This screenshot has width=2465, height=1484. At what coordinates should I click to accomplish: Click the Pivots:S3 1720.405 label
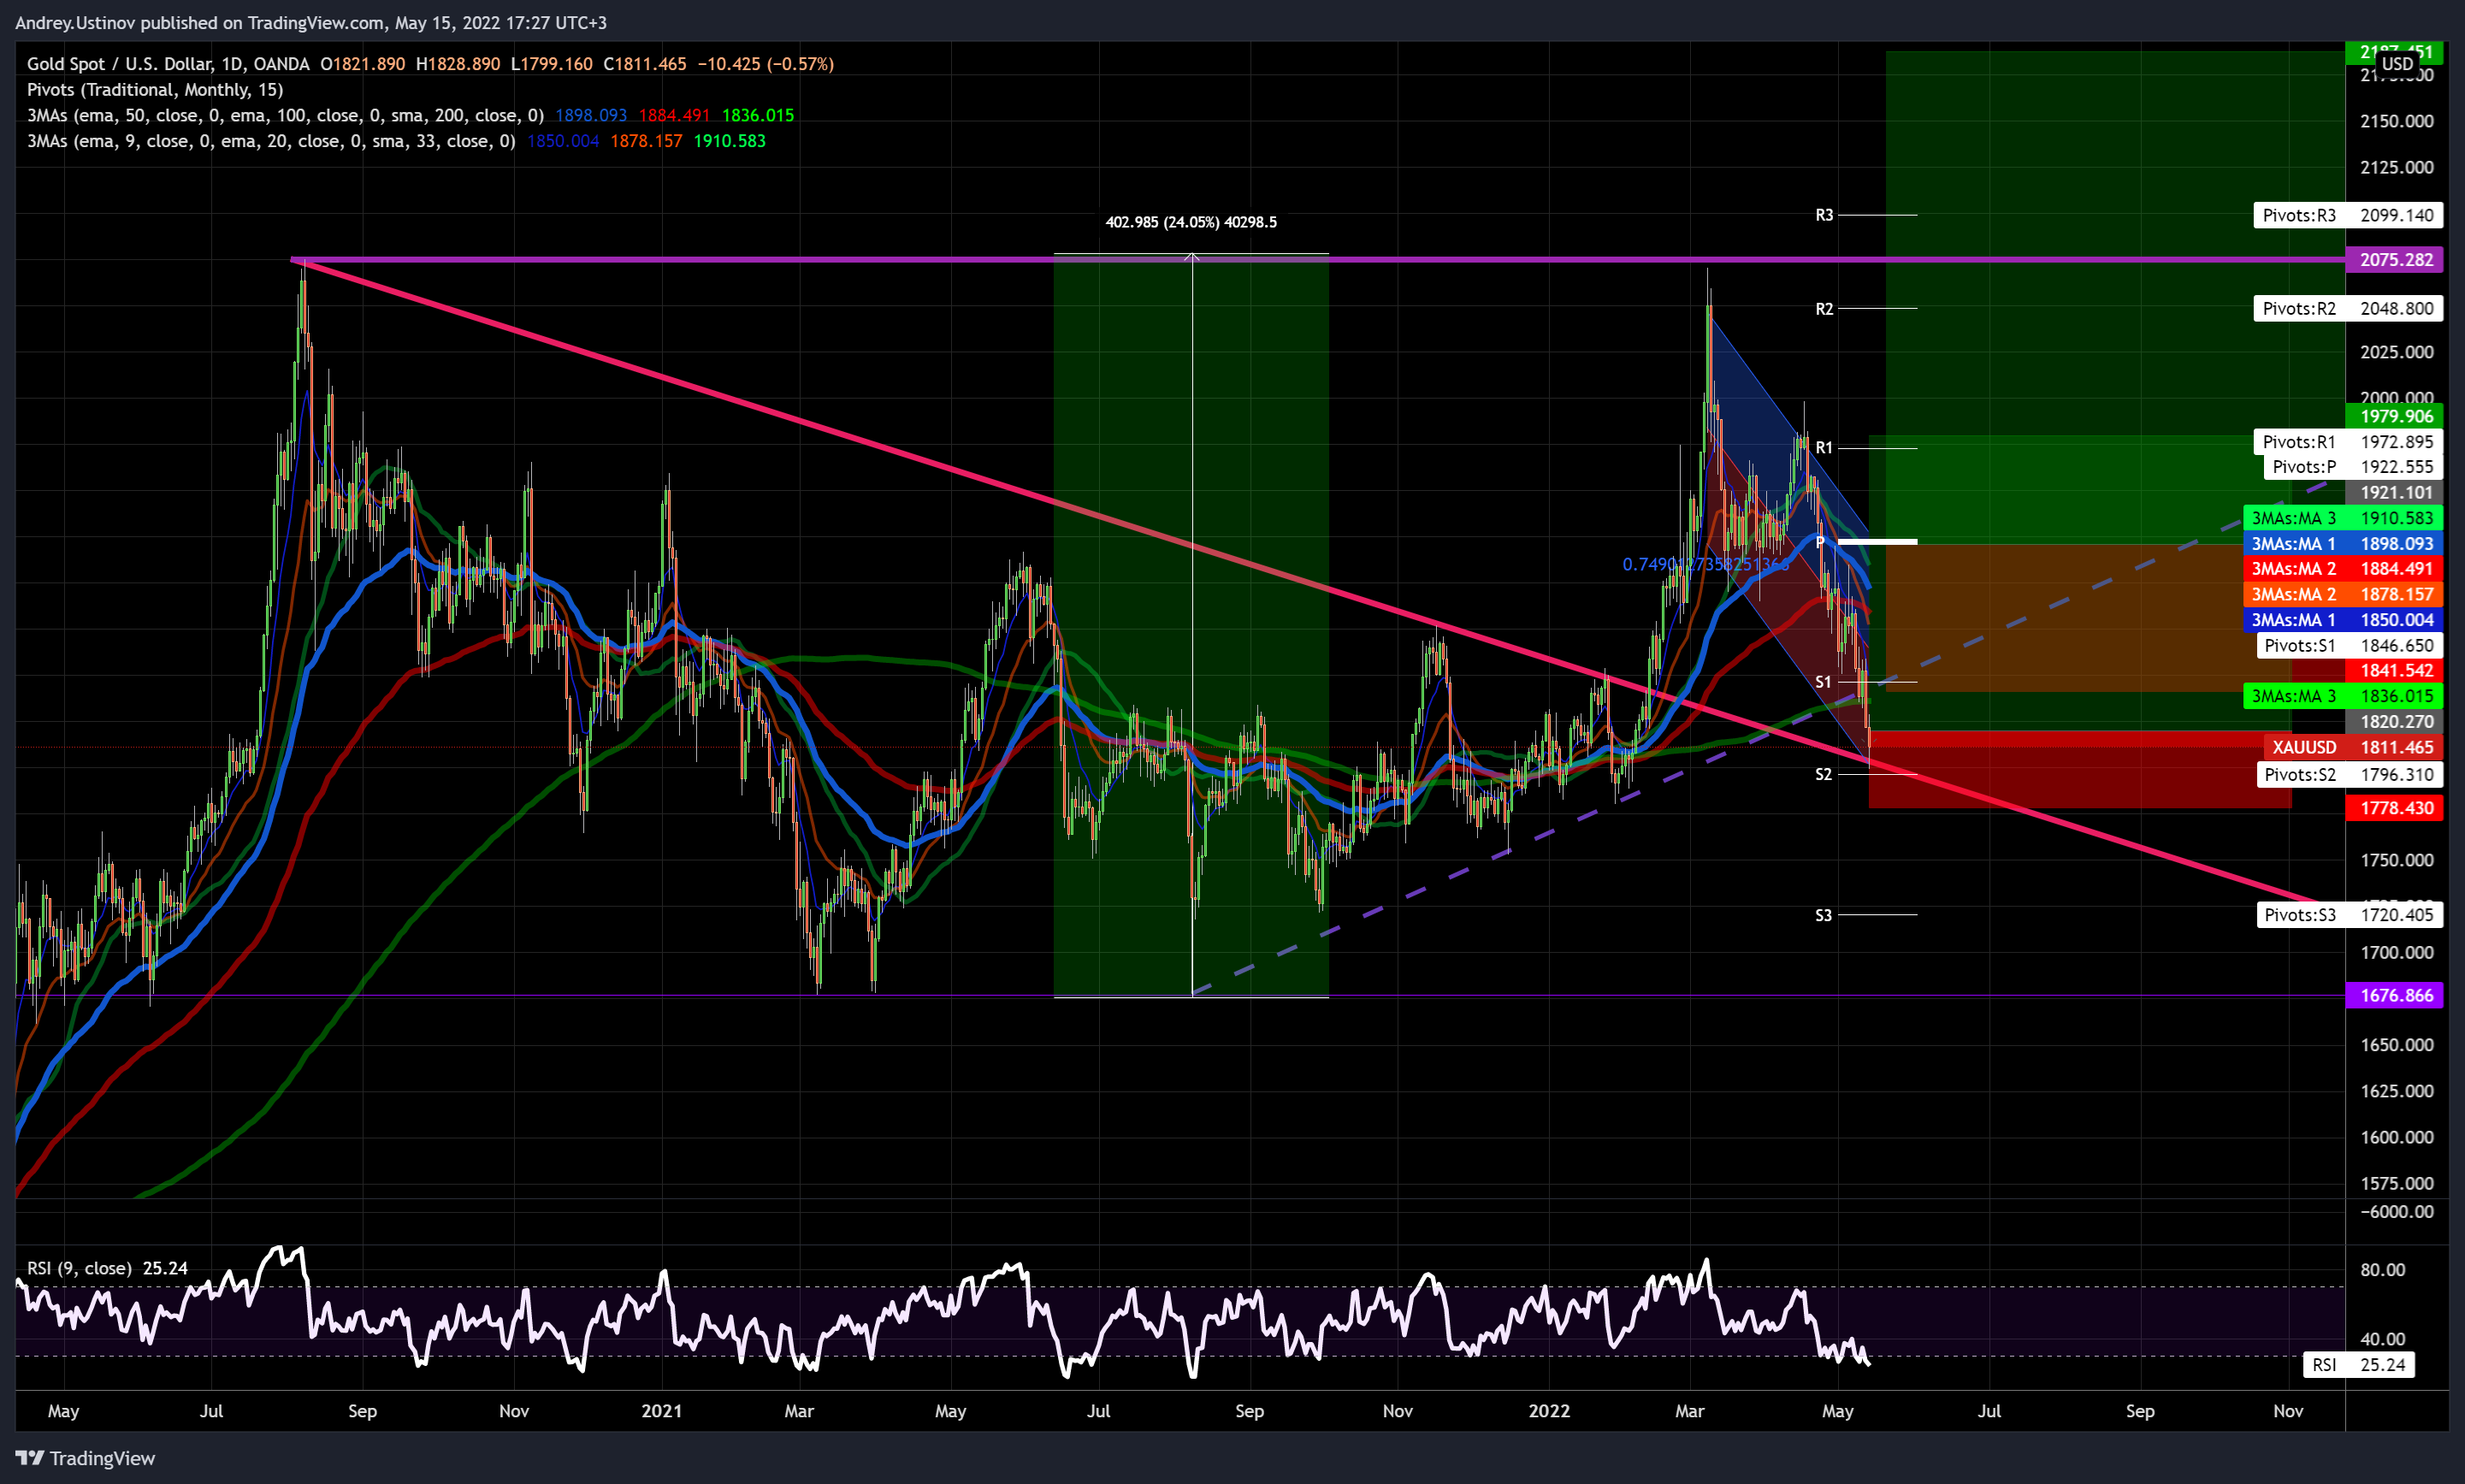[2349, 915]
